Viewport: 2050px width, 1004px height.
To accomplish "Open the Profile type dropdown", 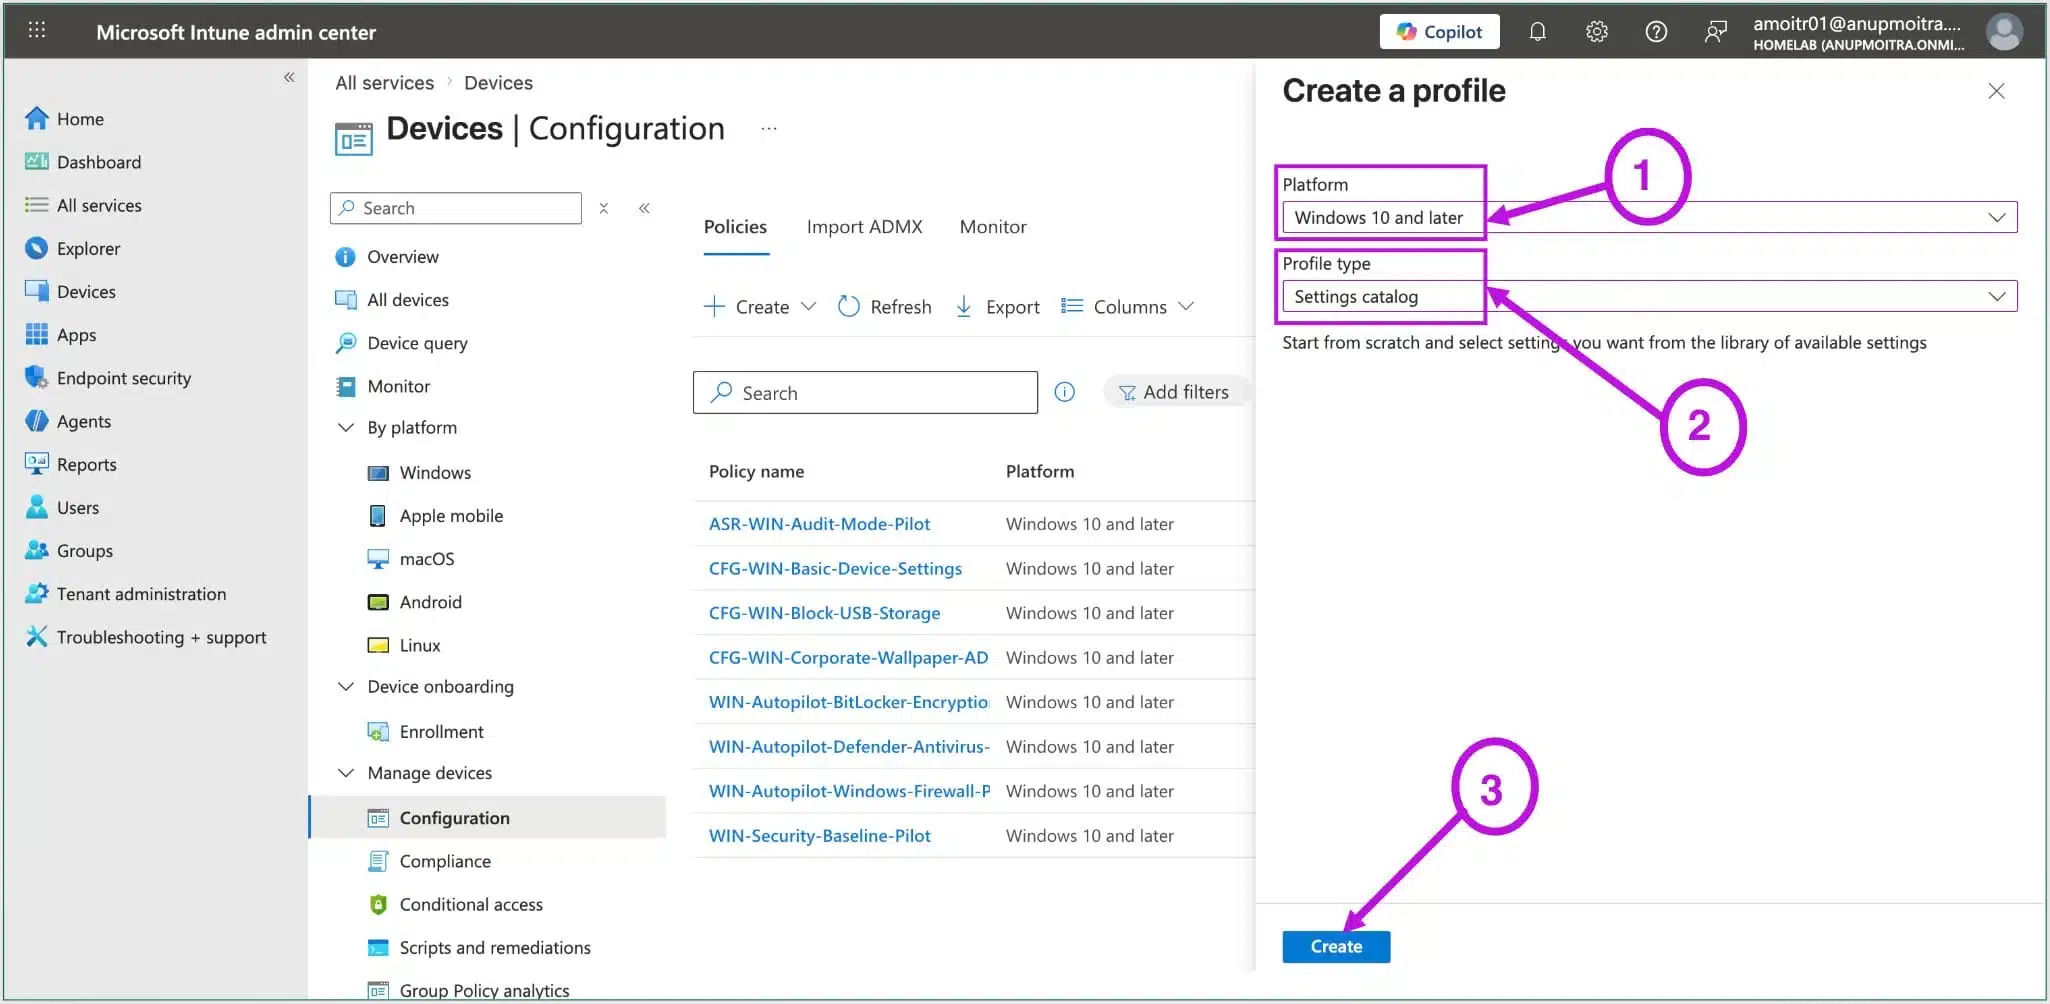I will (1649, 296).
